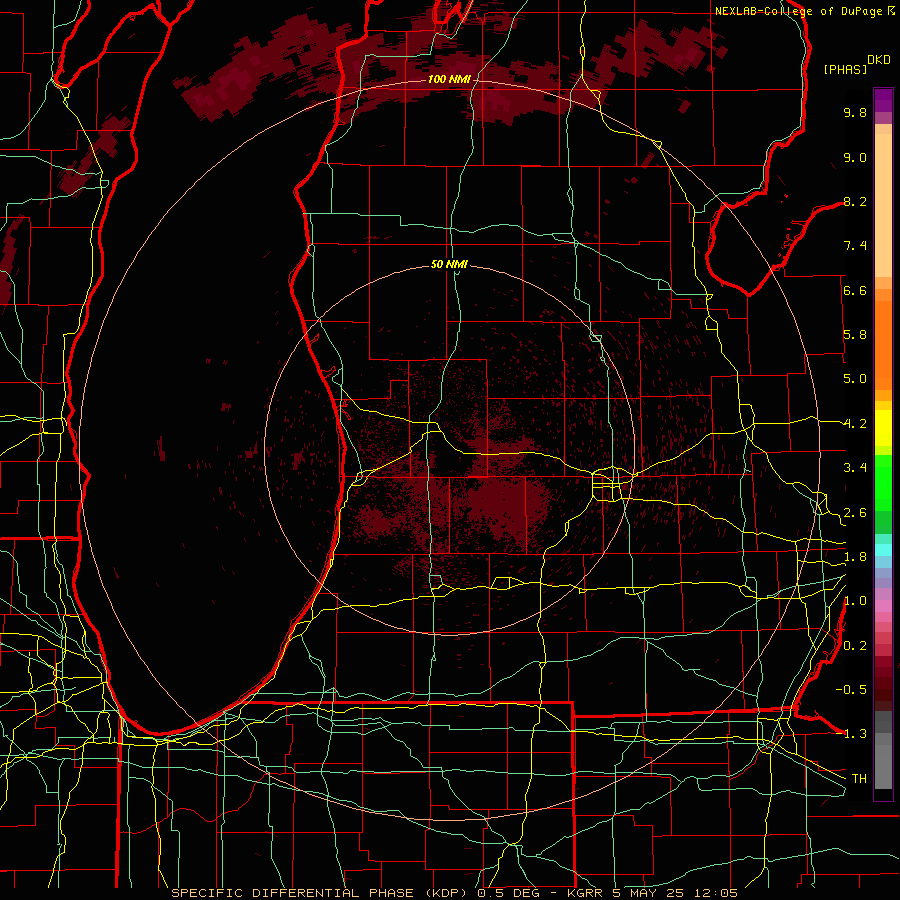Click the 1.0 value on the scale
The width and height of the screenshot is (900, 900).
[x=855, y=601]
